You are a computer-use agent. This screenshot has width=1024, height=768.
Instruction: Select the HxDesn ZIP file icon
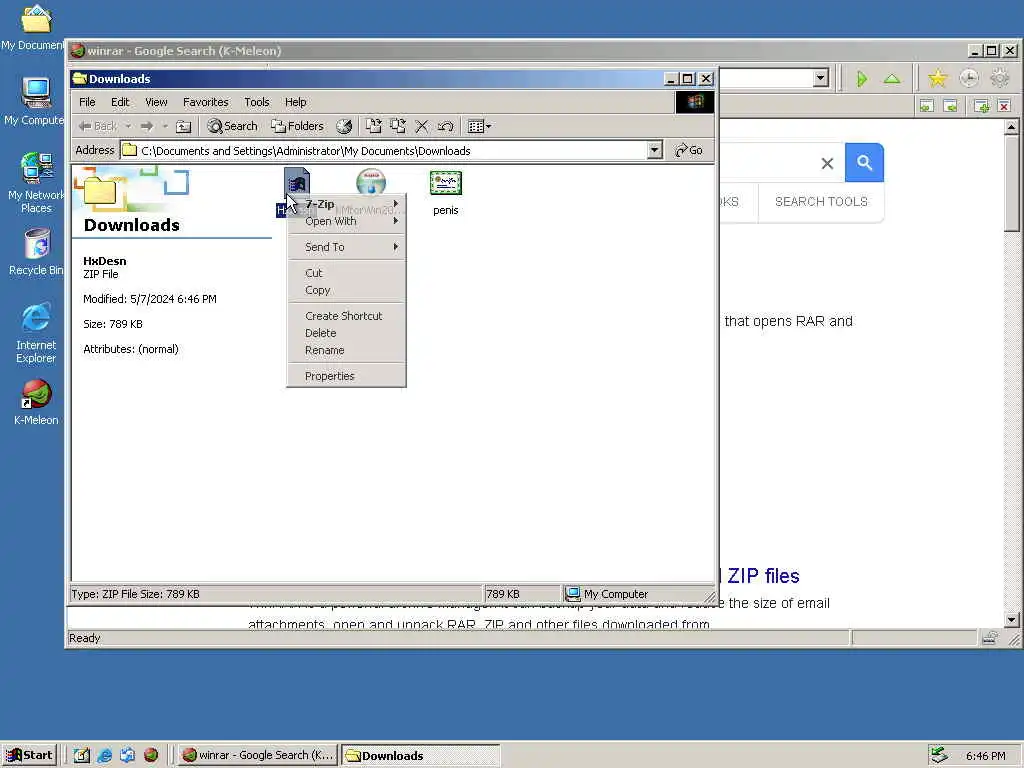(296, 182)
